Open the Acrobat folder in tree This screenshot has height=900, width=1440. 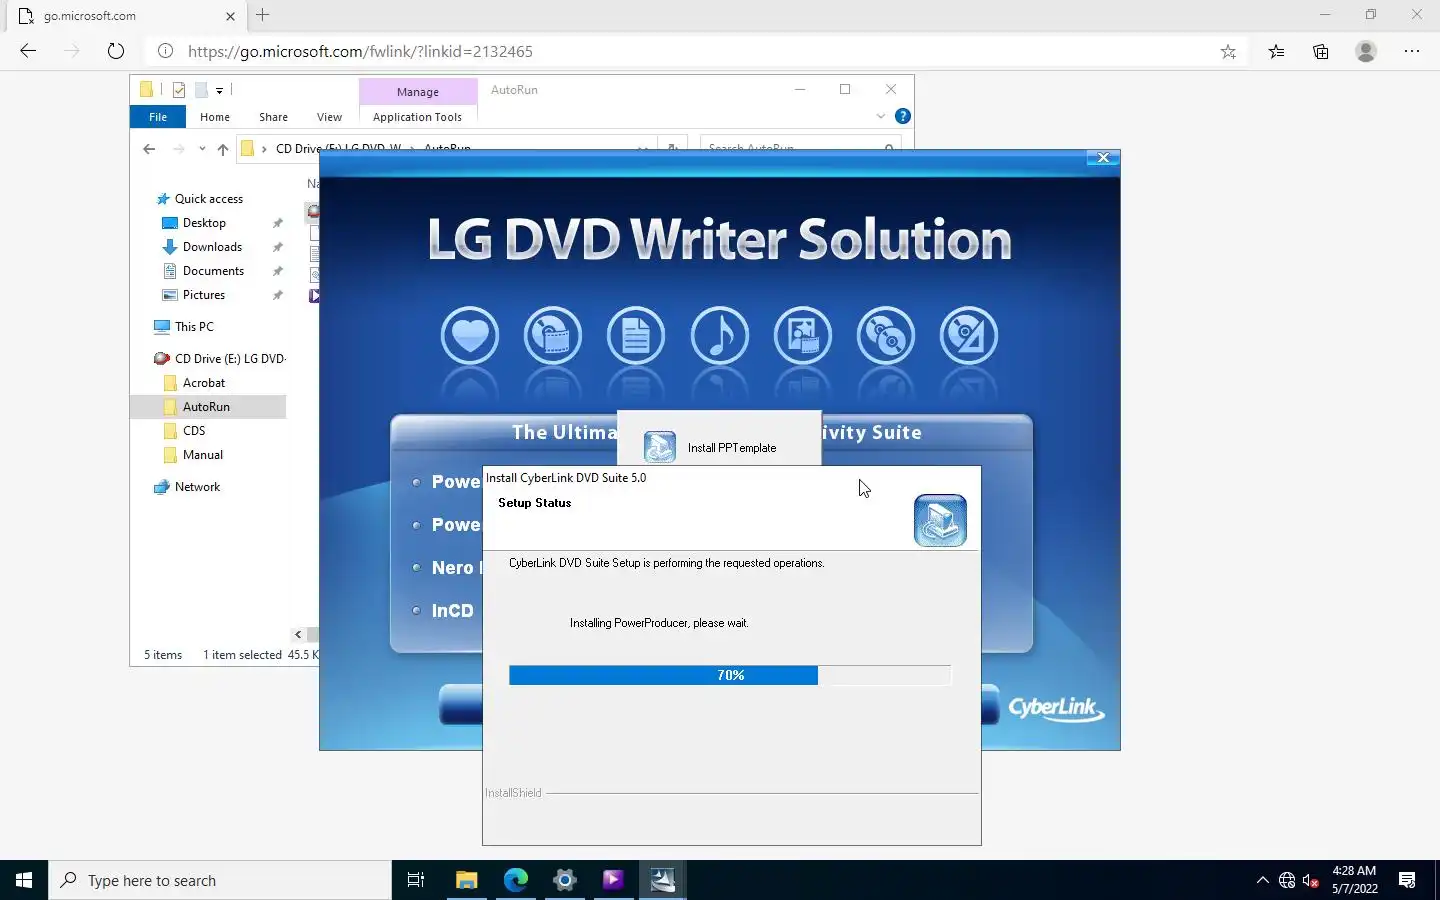204,383
